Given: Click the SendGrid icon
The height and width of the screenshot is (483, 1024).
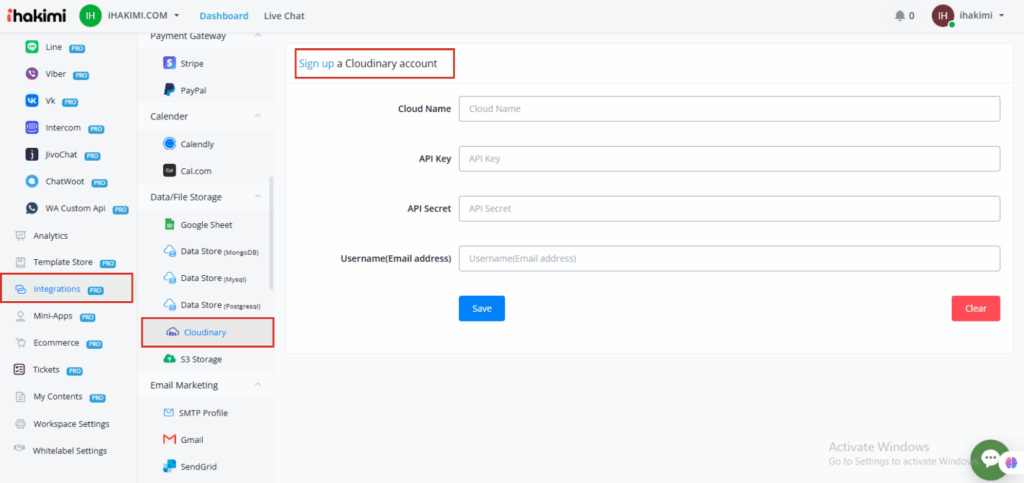Looking at the screenshot, I should 169,466.
